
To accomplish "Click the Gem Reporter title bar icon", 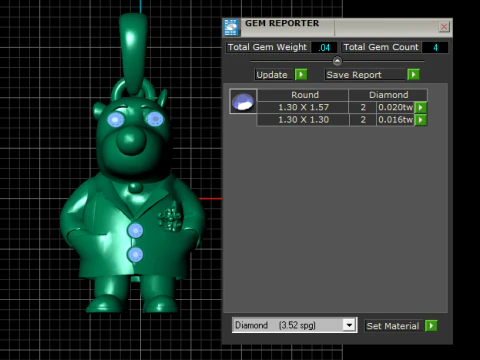I will (x=231, y=28).
